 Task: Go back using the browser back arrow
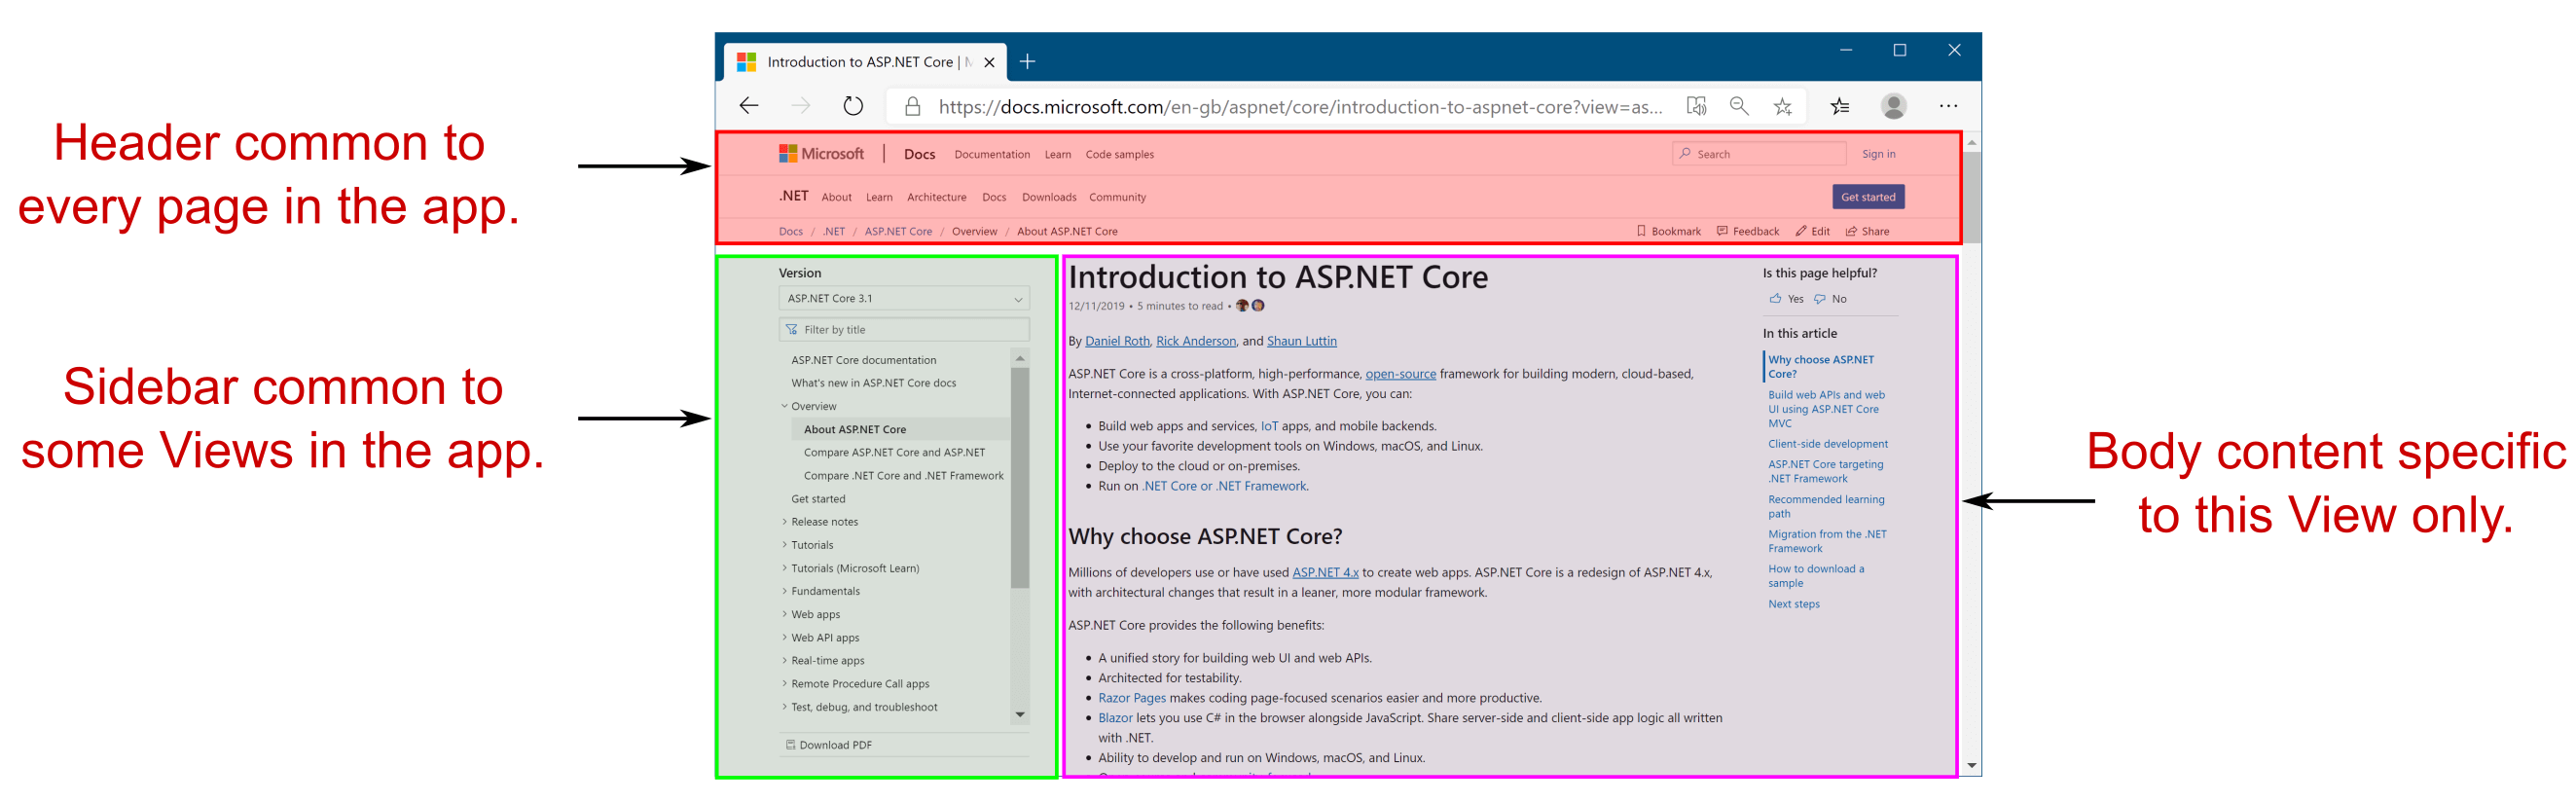tap(748, 106)
